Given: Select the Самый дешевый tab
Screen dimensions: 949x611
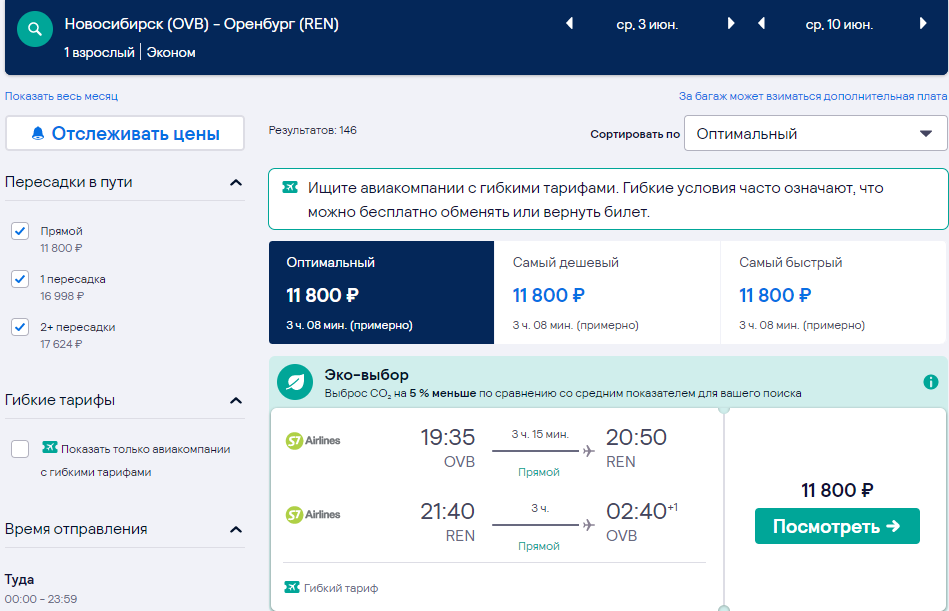Looking at the screenshot, I should click(x=607, y=293).
